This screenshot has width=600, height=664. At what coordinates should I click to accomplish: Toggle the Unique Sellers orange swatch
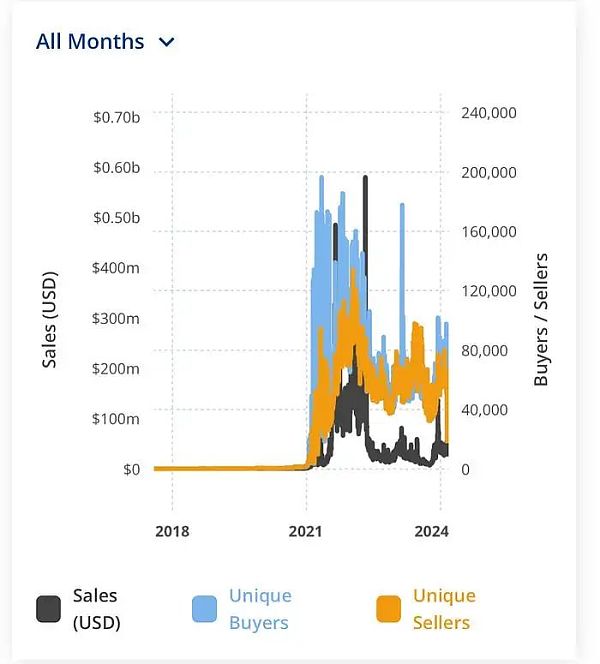coord(389,609)
